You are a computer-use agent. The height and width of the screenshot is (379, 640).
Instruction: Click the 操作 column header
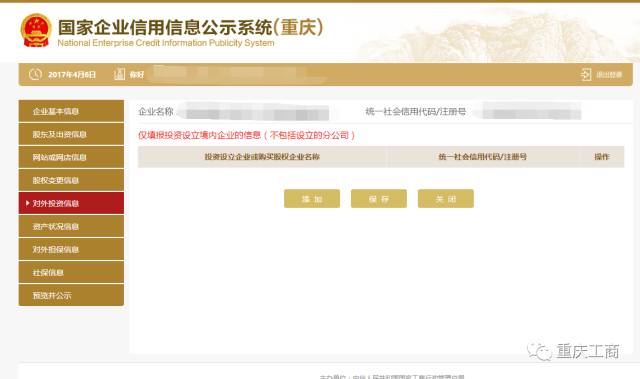coord(602,157)
